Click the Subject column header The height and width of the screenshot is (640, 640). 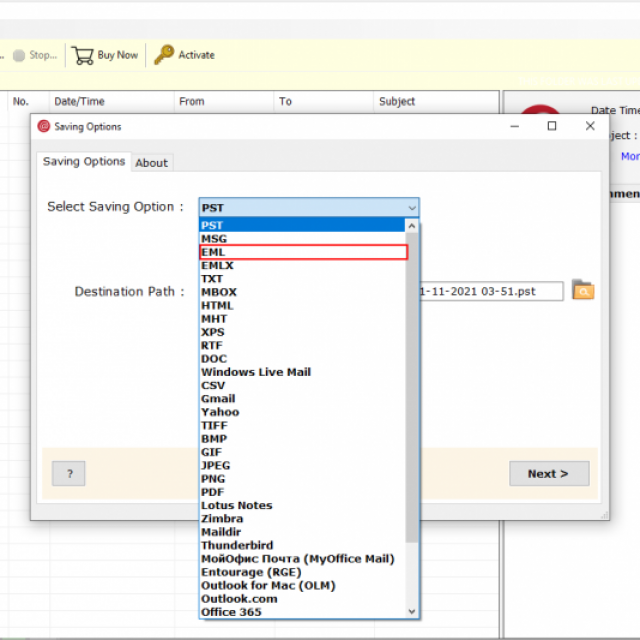436,101
